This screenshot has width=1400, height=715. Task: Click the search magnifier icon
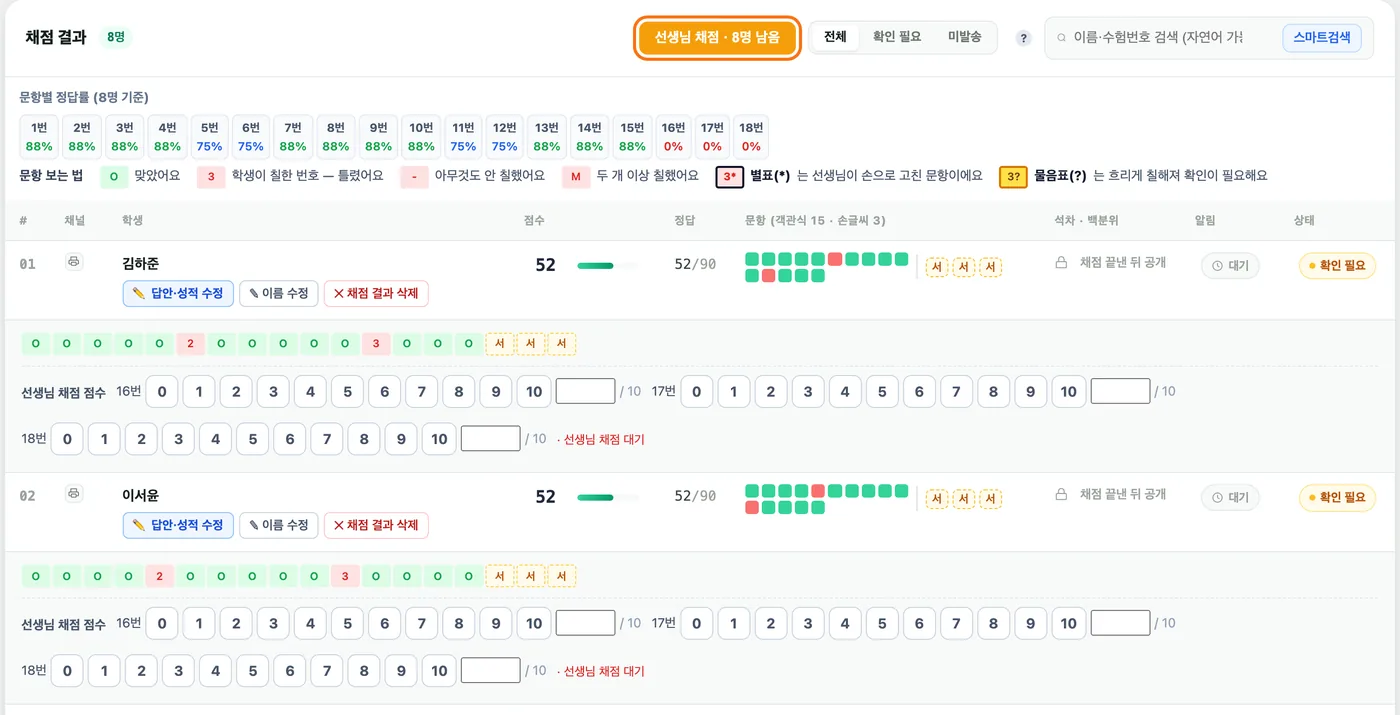click(1062, 38)
